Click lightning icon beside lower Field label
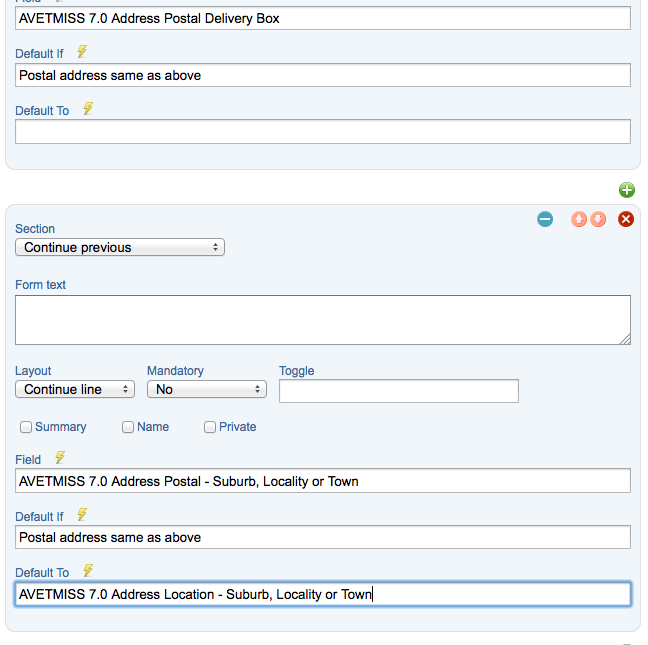Screen dimensions: 648x645 point(60,457)
